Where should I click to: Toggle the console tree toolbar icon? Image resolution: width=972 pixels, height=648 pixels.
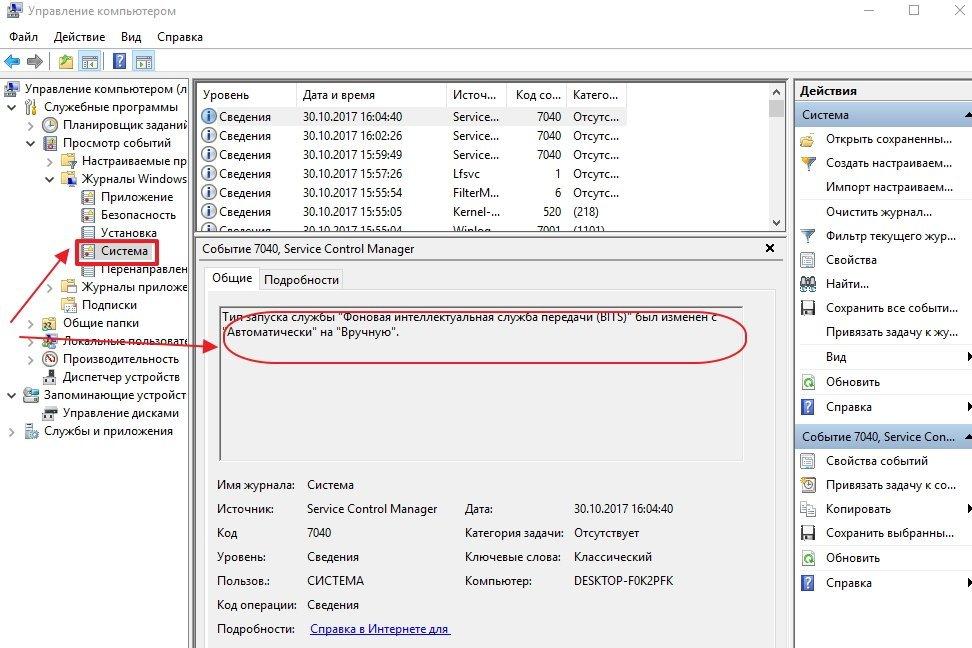[90, 61]
